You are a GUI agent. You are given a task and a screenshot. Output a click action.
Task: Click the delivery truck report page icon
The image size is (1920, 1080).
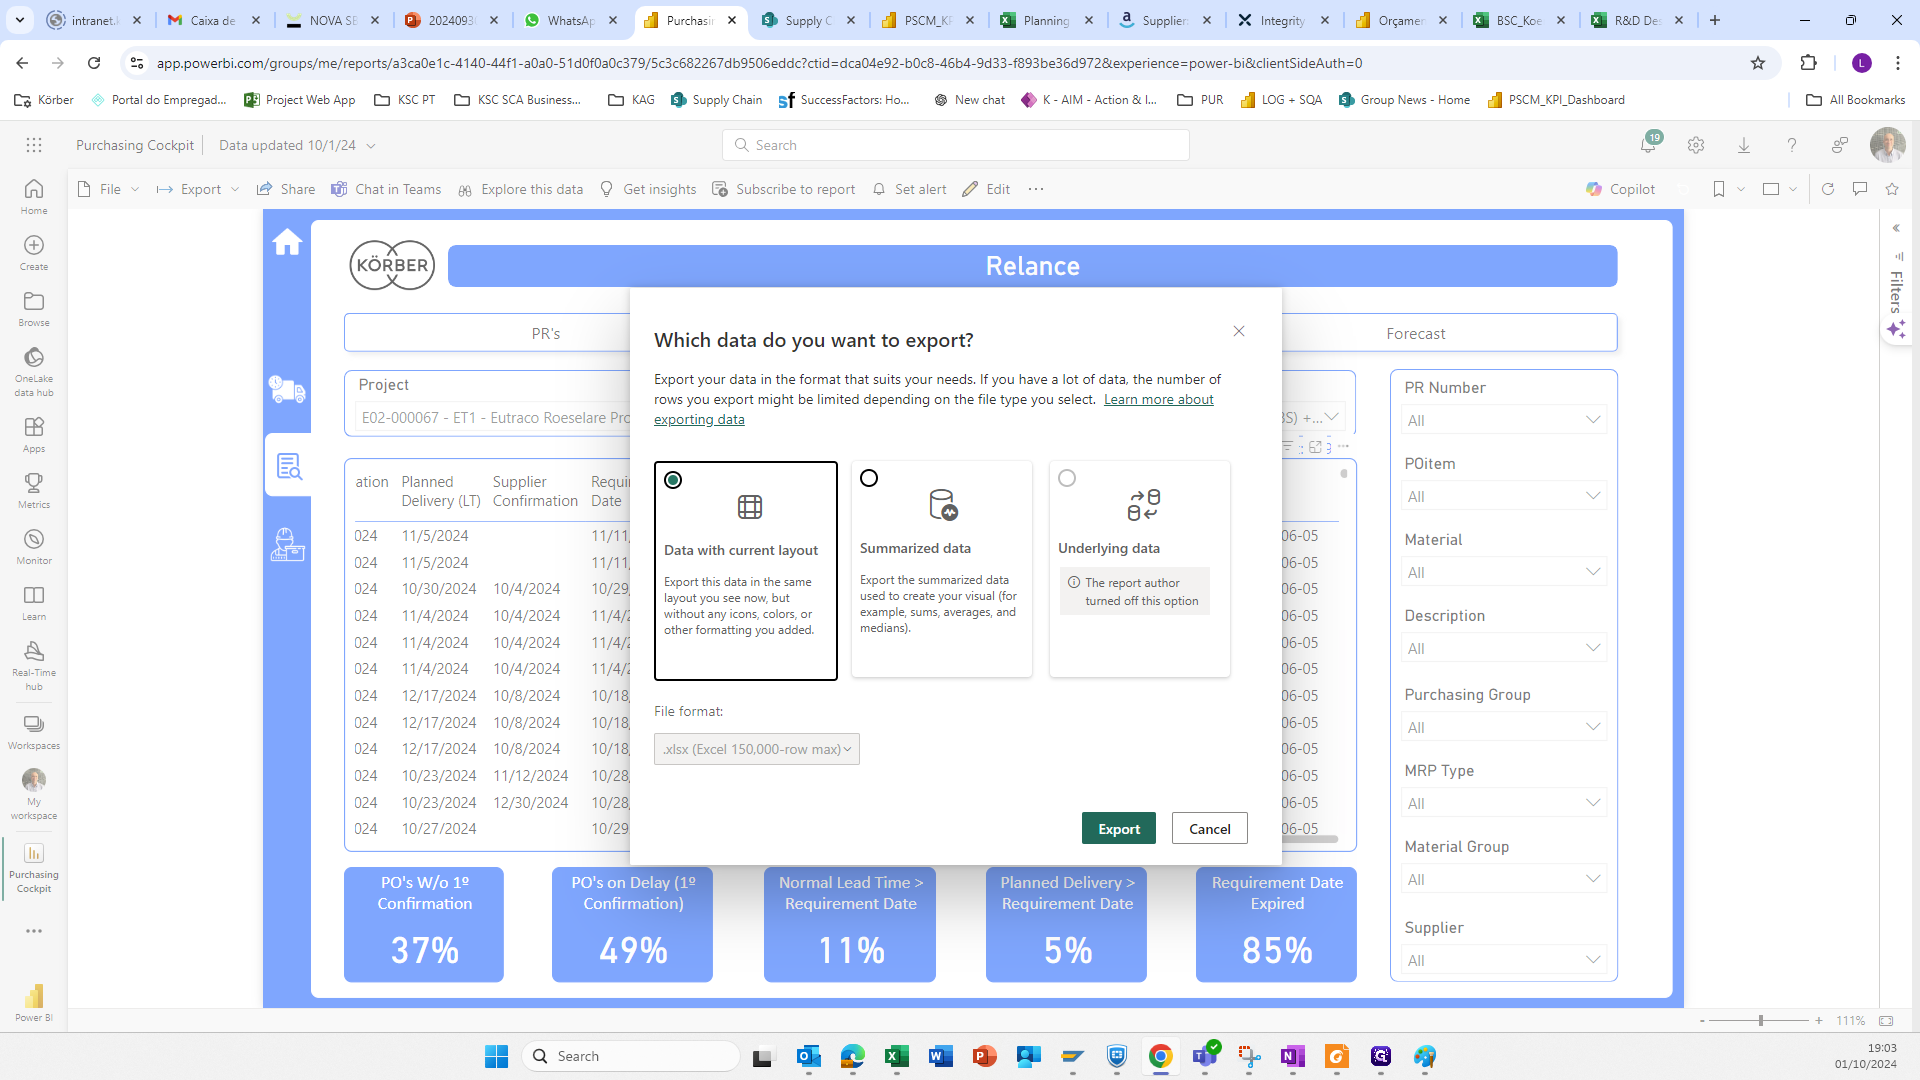coord(287,389)
